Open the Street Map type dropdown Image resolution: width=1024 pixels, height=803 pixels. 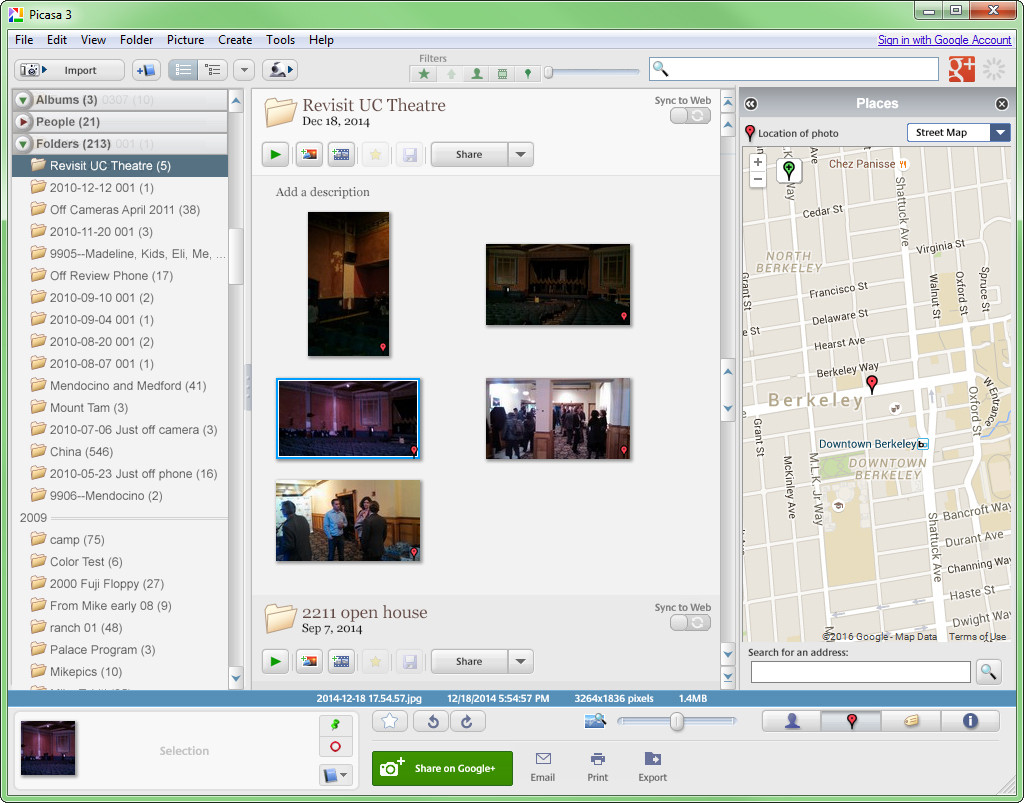(1000, 133)
